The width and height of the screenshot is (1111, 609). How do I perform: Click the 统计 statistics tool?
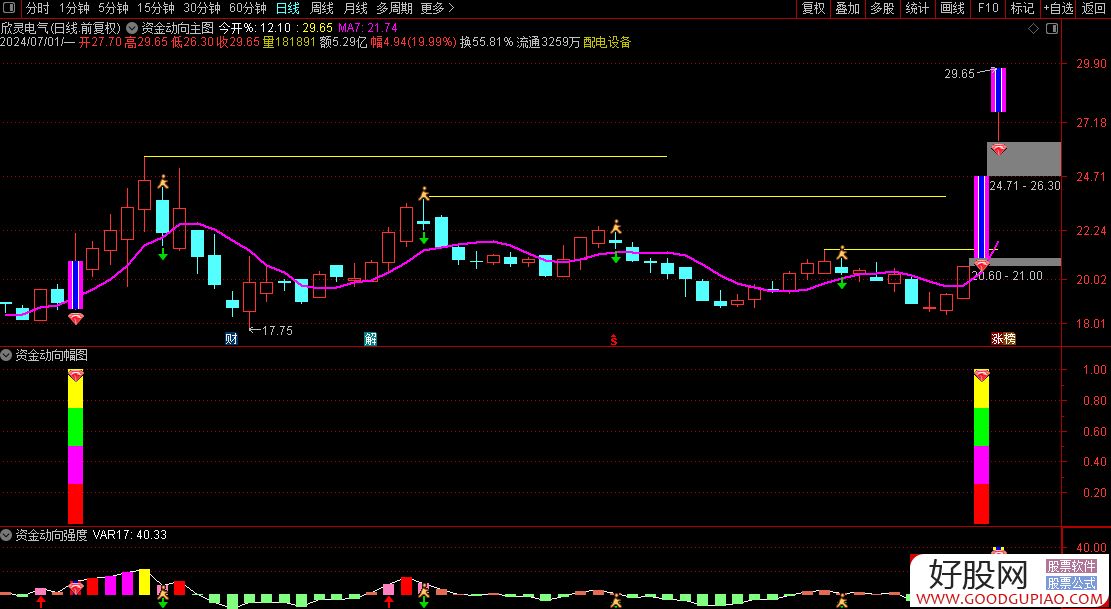[915, 8]
